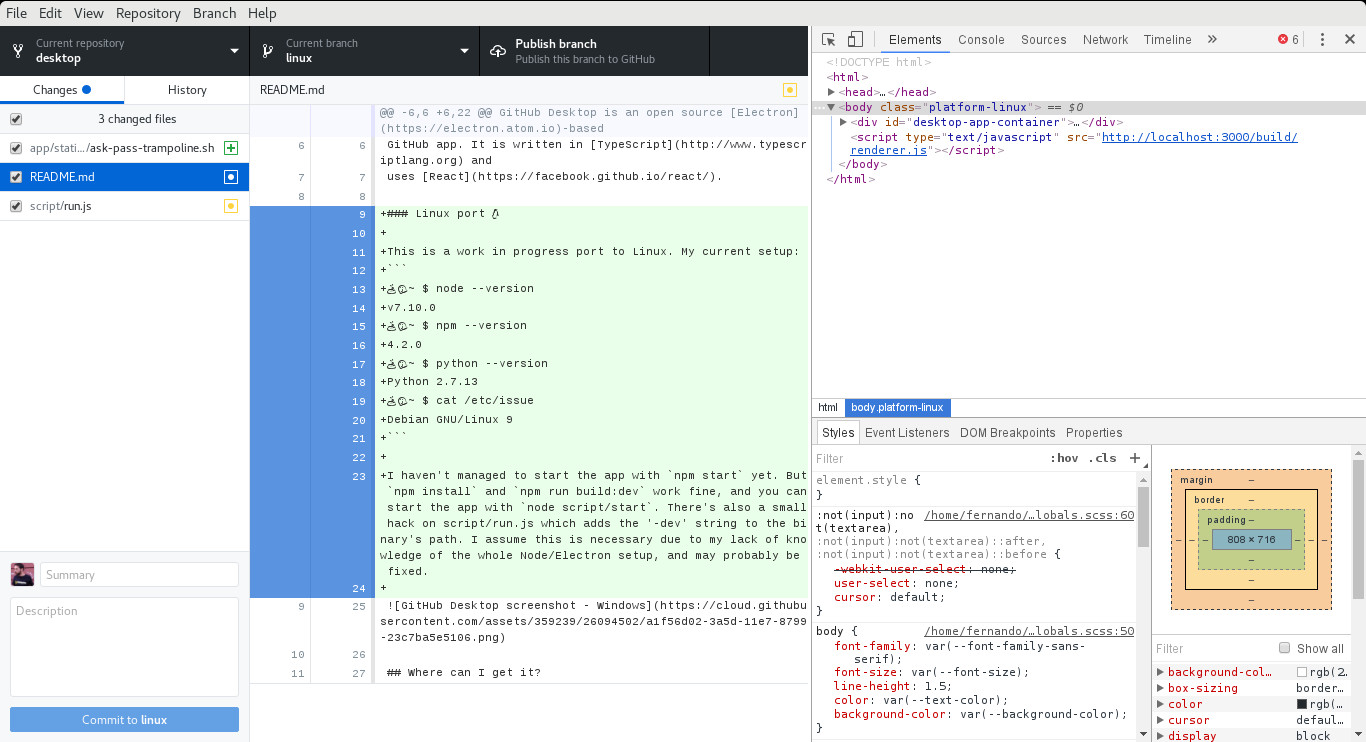Open the Repository menu
Viewport: 1366px width, 742px height.
tap(148, 13)
